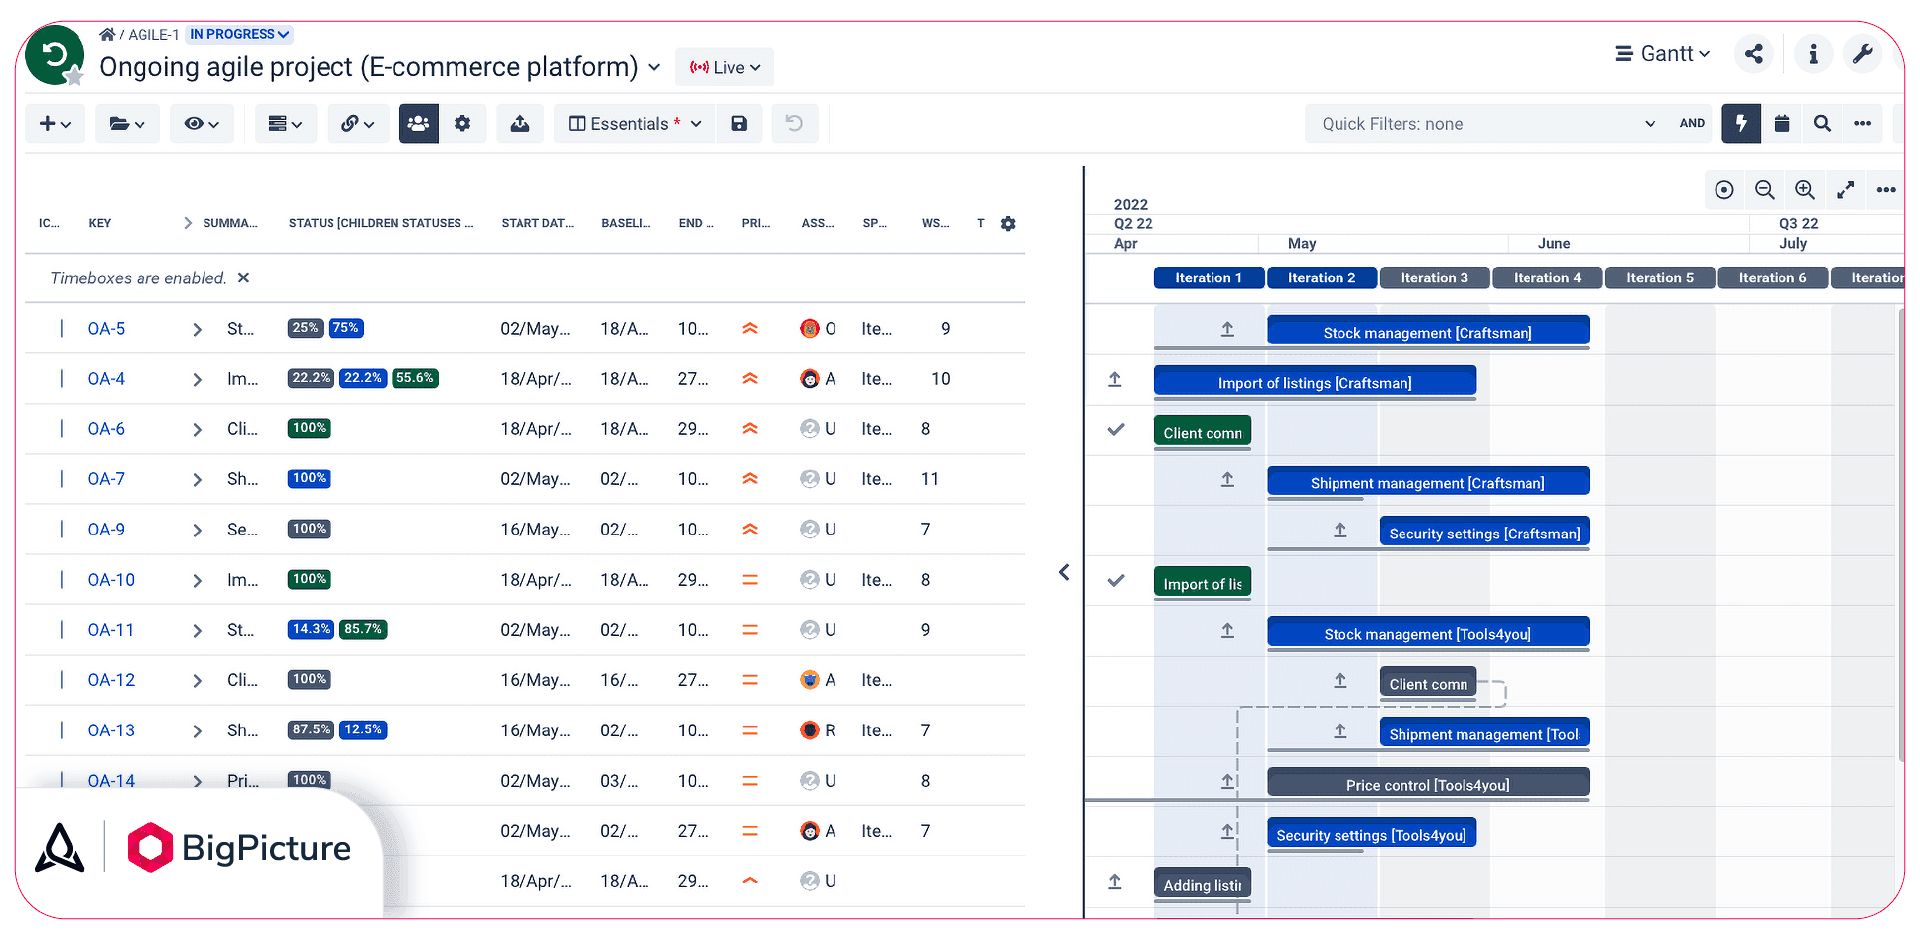Open the share icon in header

click(x=1754, y=54)
